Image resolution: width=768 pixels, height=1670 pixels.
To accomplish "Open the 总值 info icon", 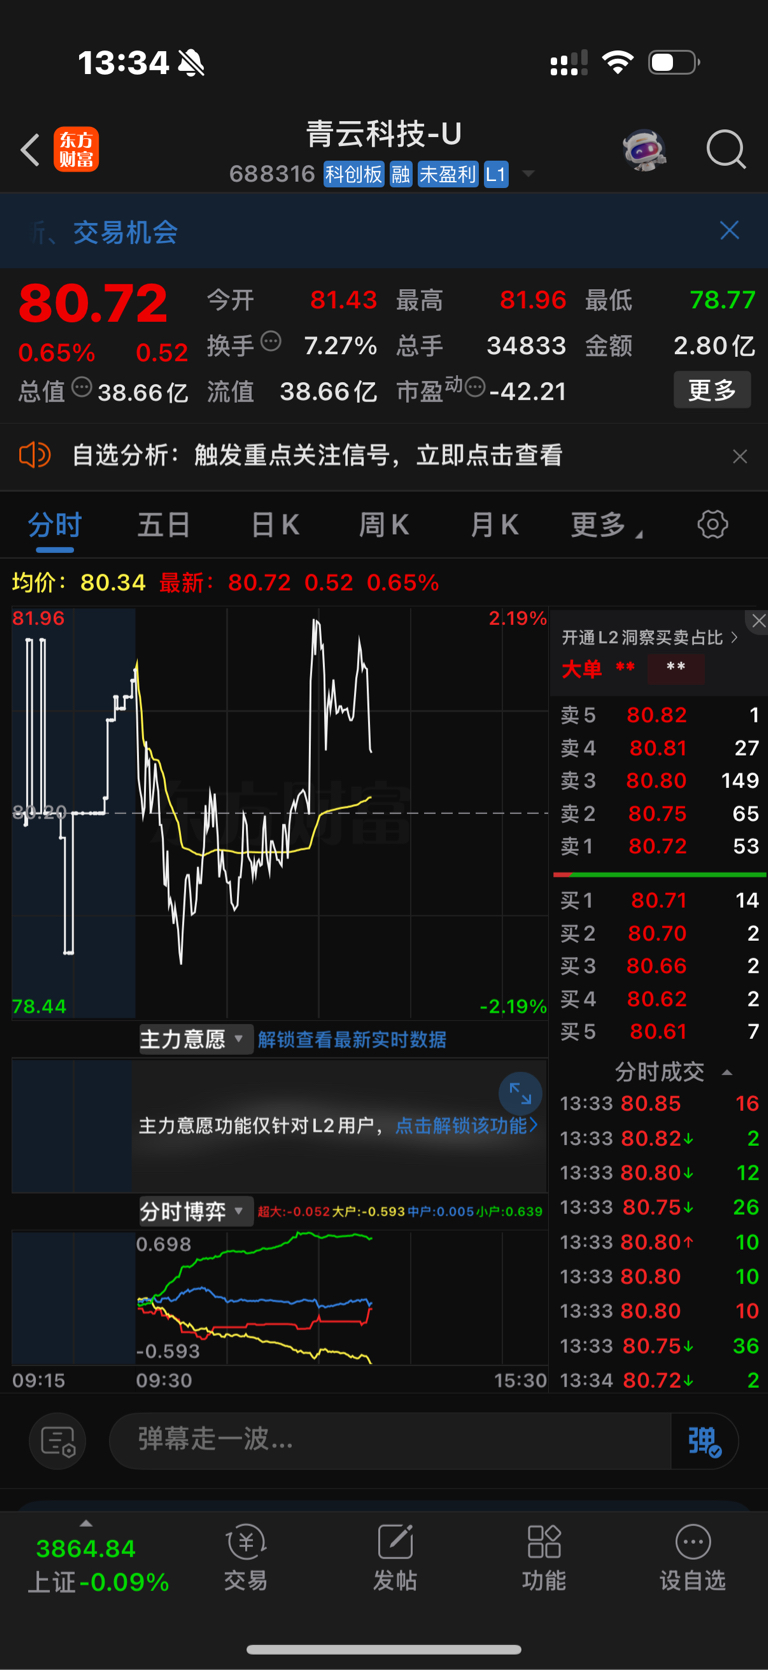I will coord(82,387).
